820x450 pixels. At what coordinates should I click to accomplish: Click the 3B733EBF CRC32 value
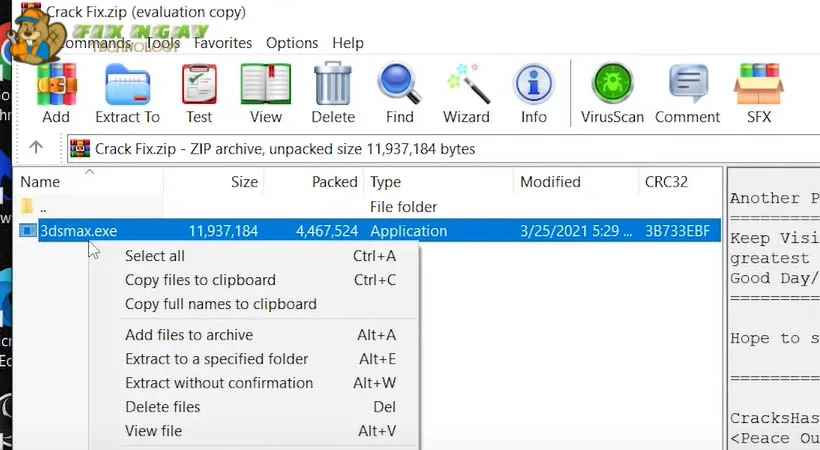(x=677, y=231)
